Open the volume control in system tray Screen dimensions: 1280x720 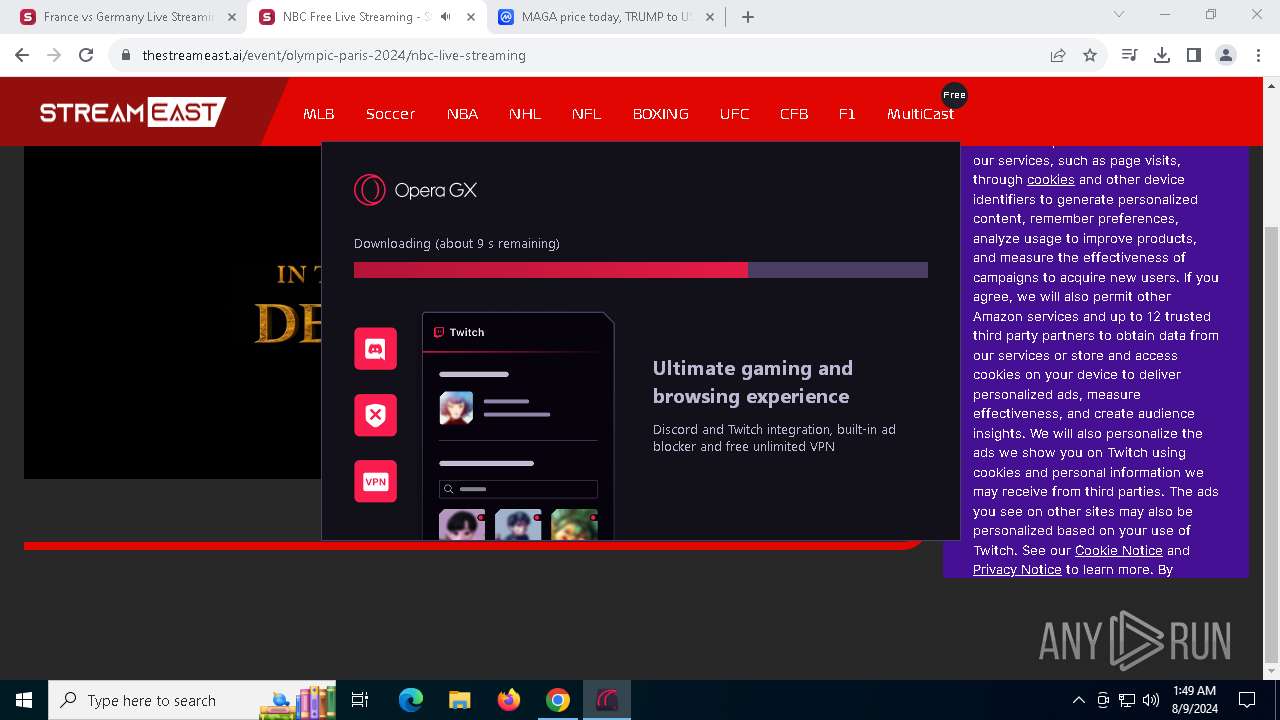(1150, 700)
